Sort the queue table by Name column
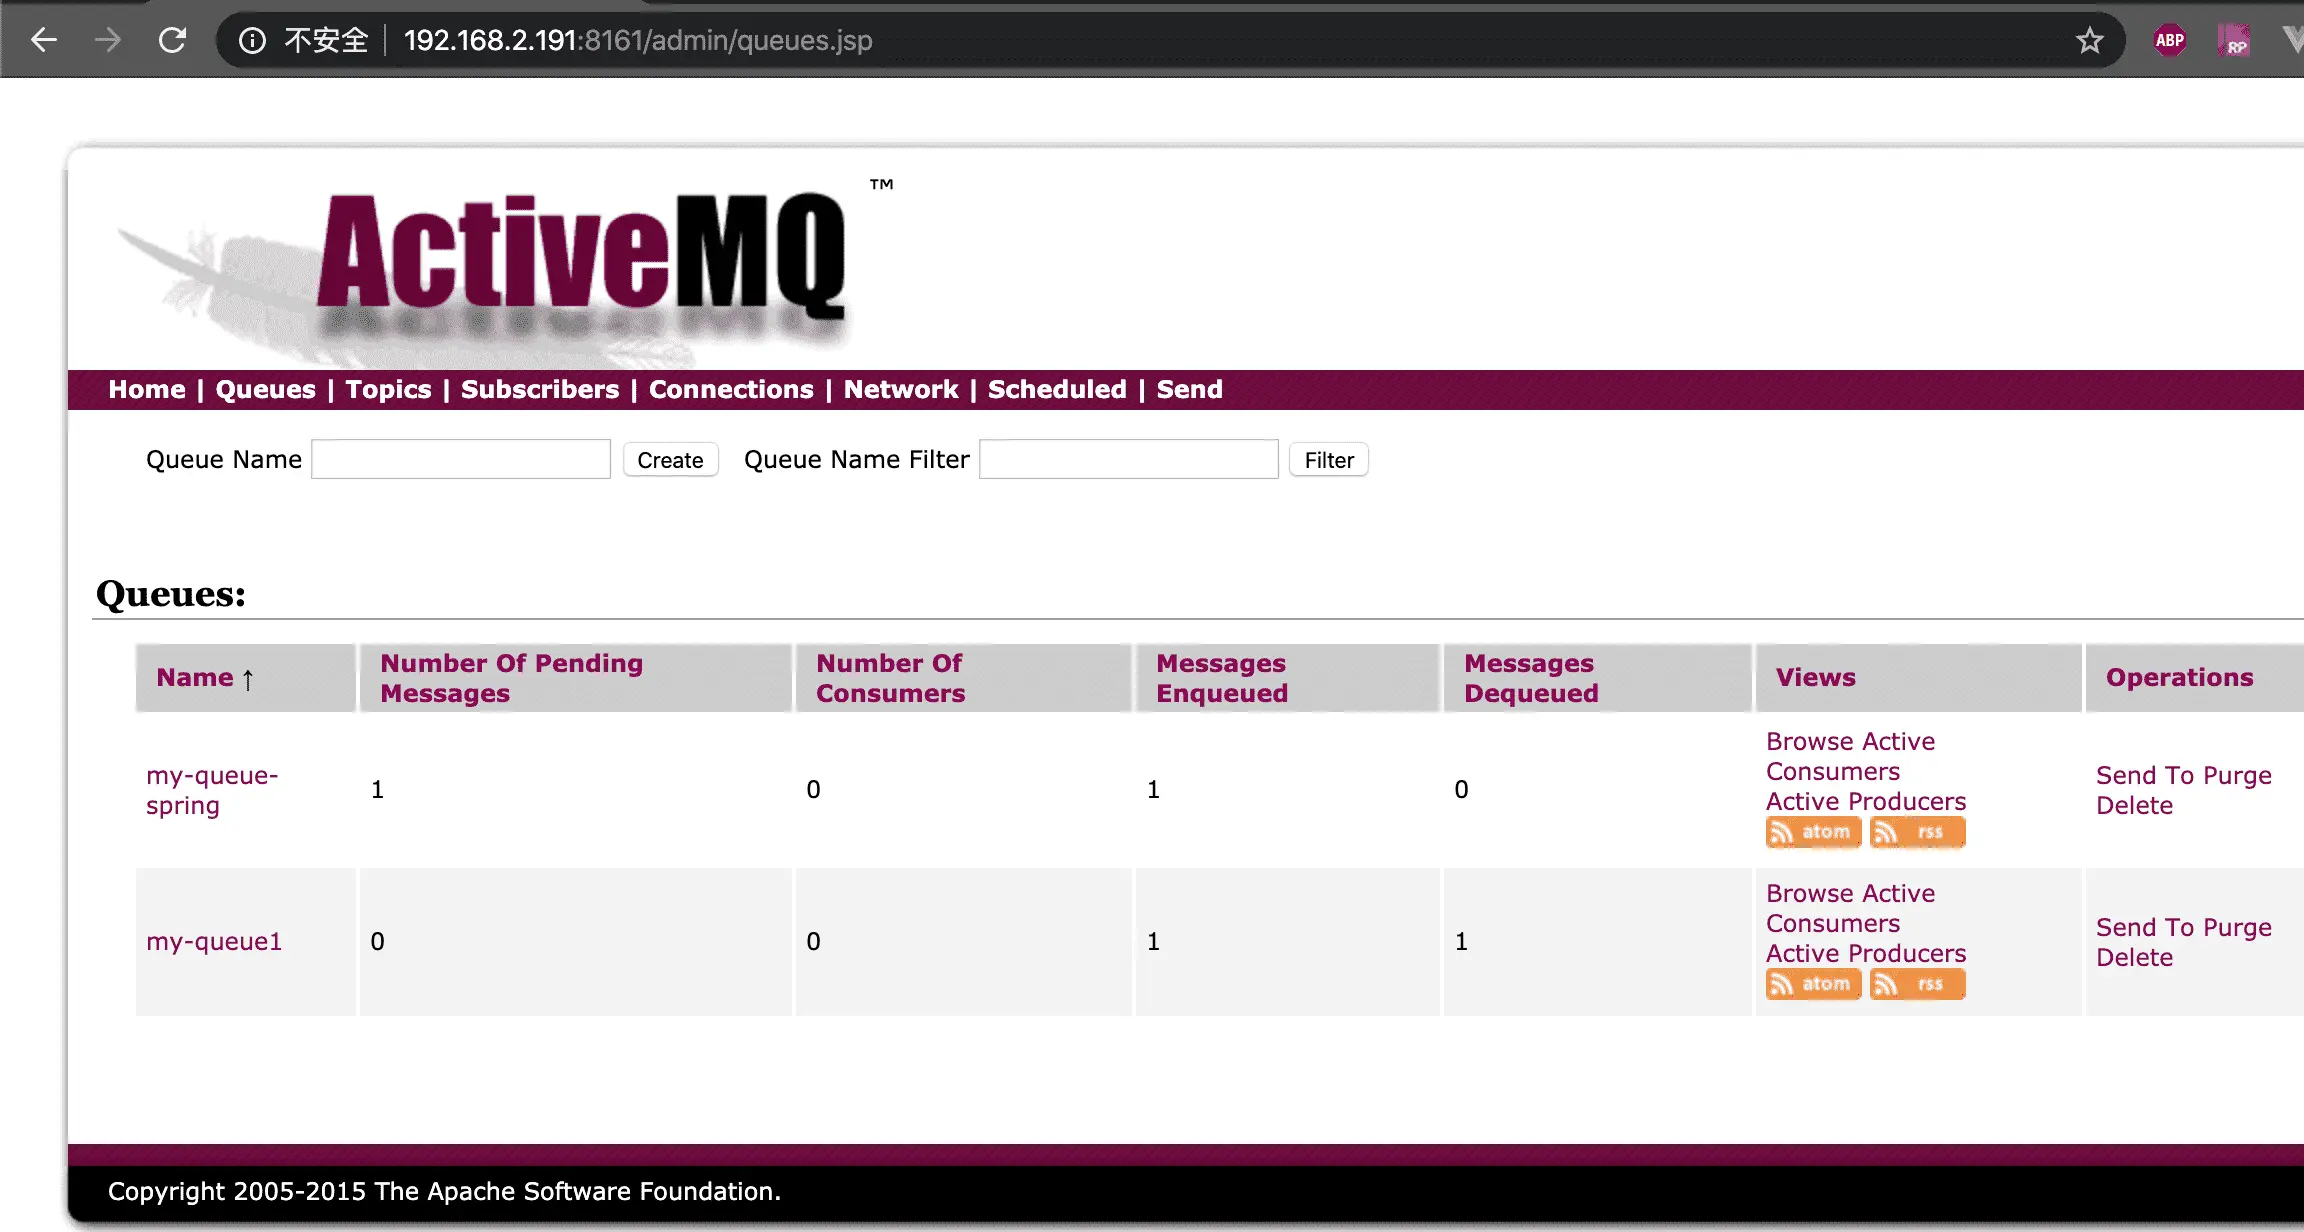 point(195,678)
